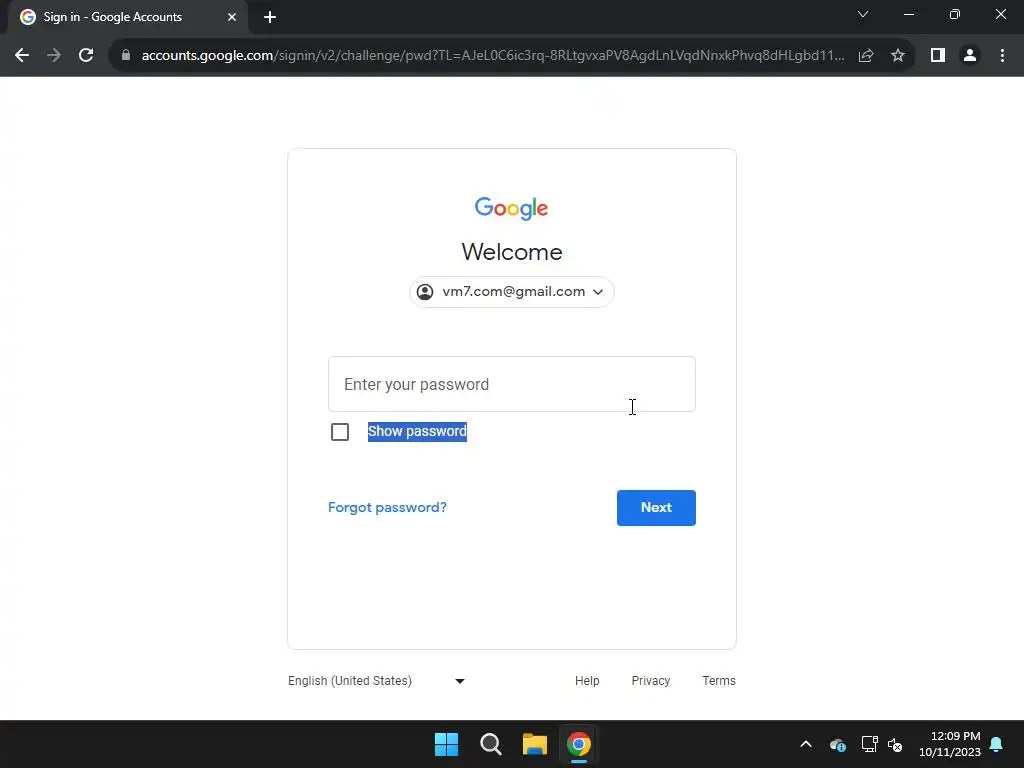Show hidden system tray icons
This screenshot has width=1024, height=768.
point(806,744)
